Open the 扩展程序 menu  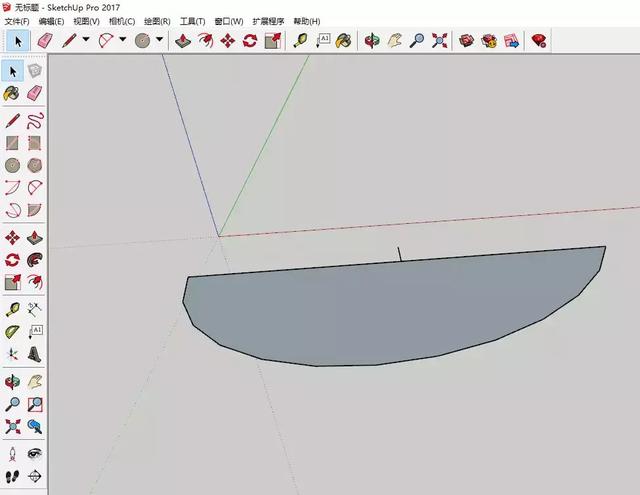pyautogui.click(x=268, y=21)
